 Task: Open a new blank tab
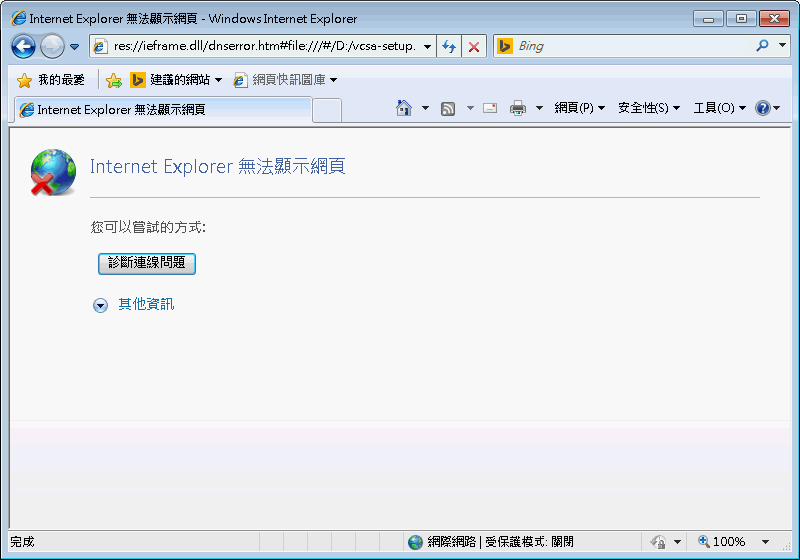tap(327, 111)
